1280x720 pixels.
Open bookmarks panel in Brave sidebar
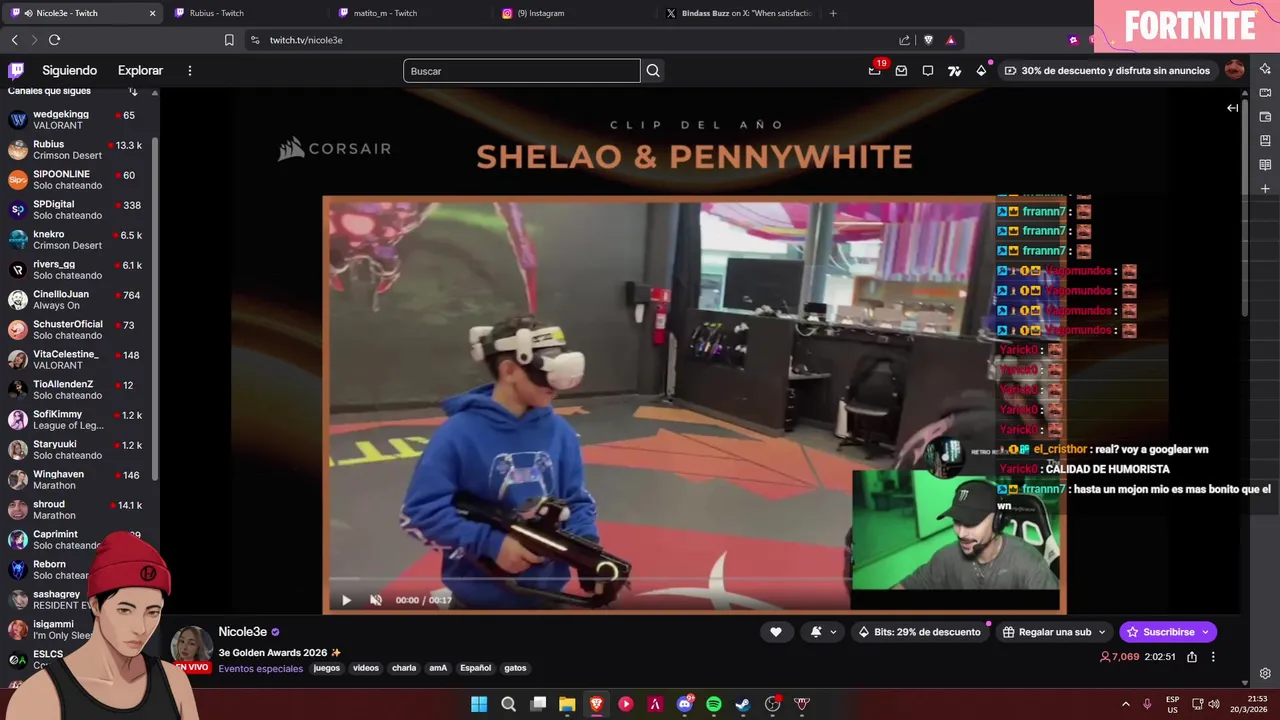pyautogui.click(x=1265, y=141)
